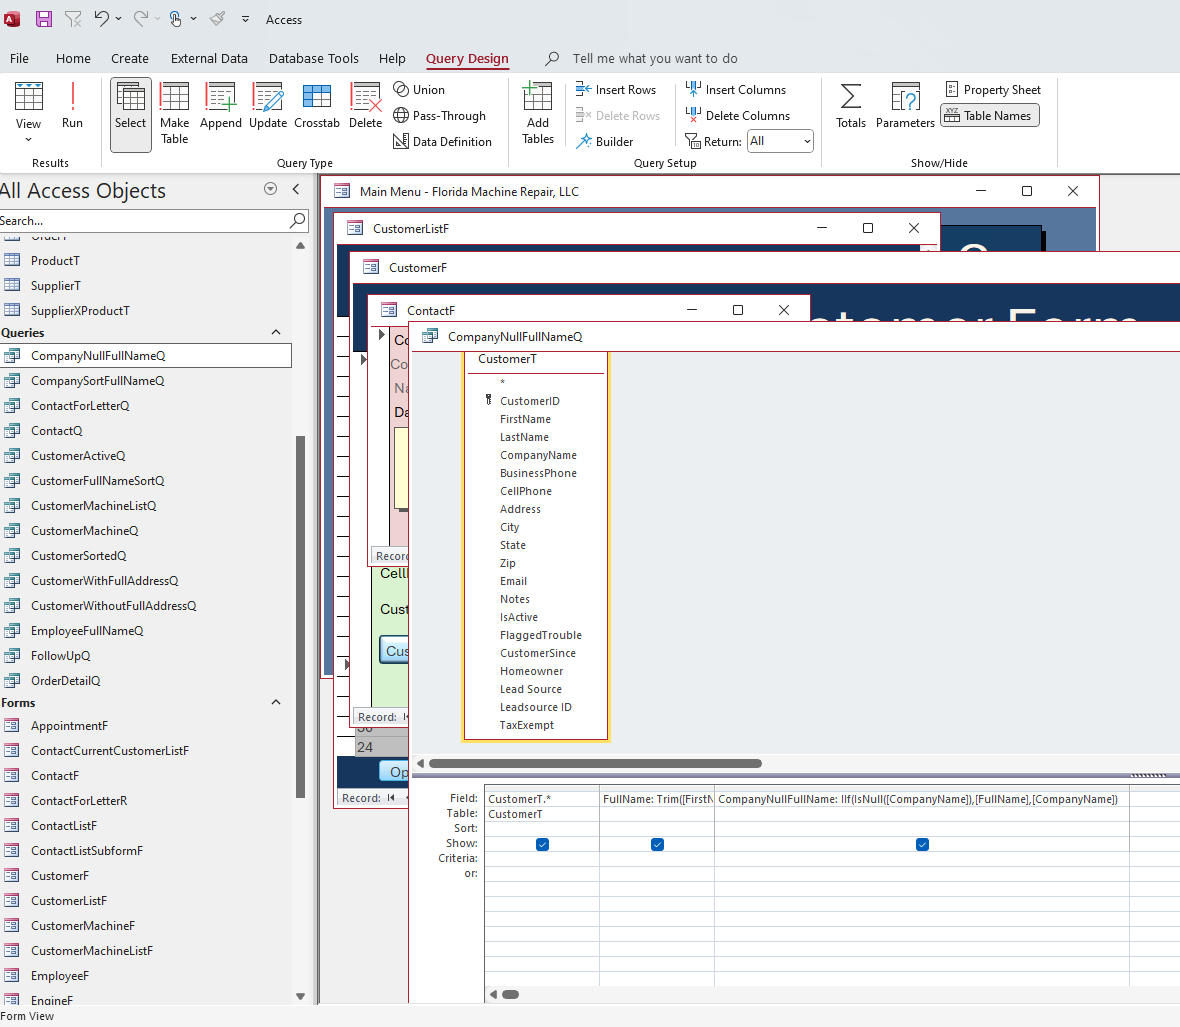1180x1027 pixels.
Task: Click the Run query icon
Action: click(72, 106)
